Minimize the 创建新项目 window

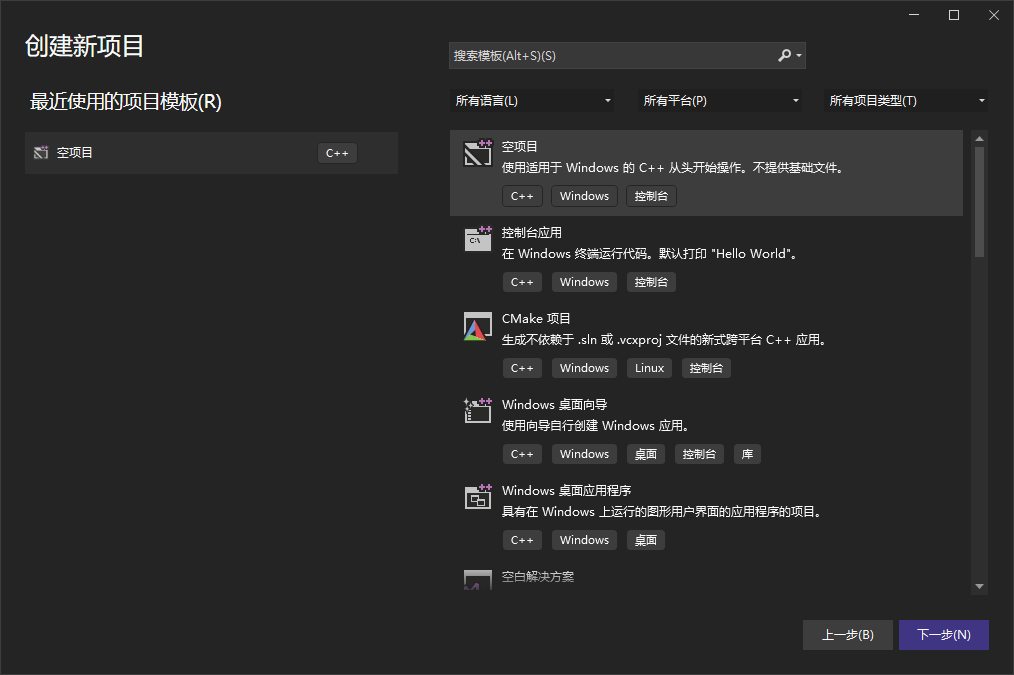click(914, 16)
